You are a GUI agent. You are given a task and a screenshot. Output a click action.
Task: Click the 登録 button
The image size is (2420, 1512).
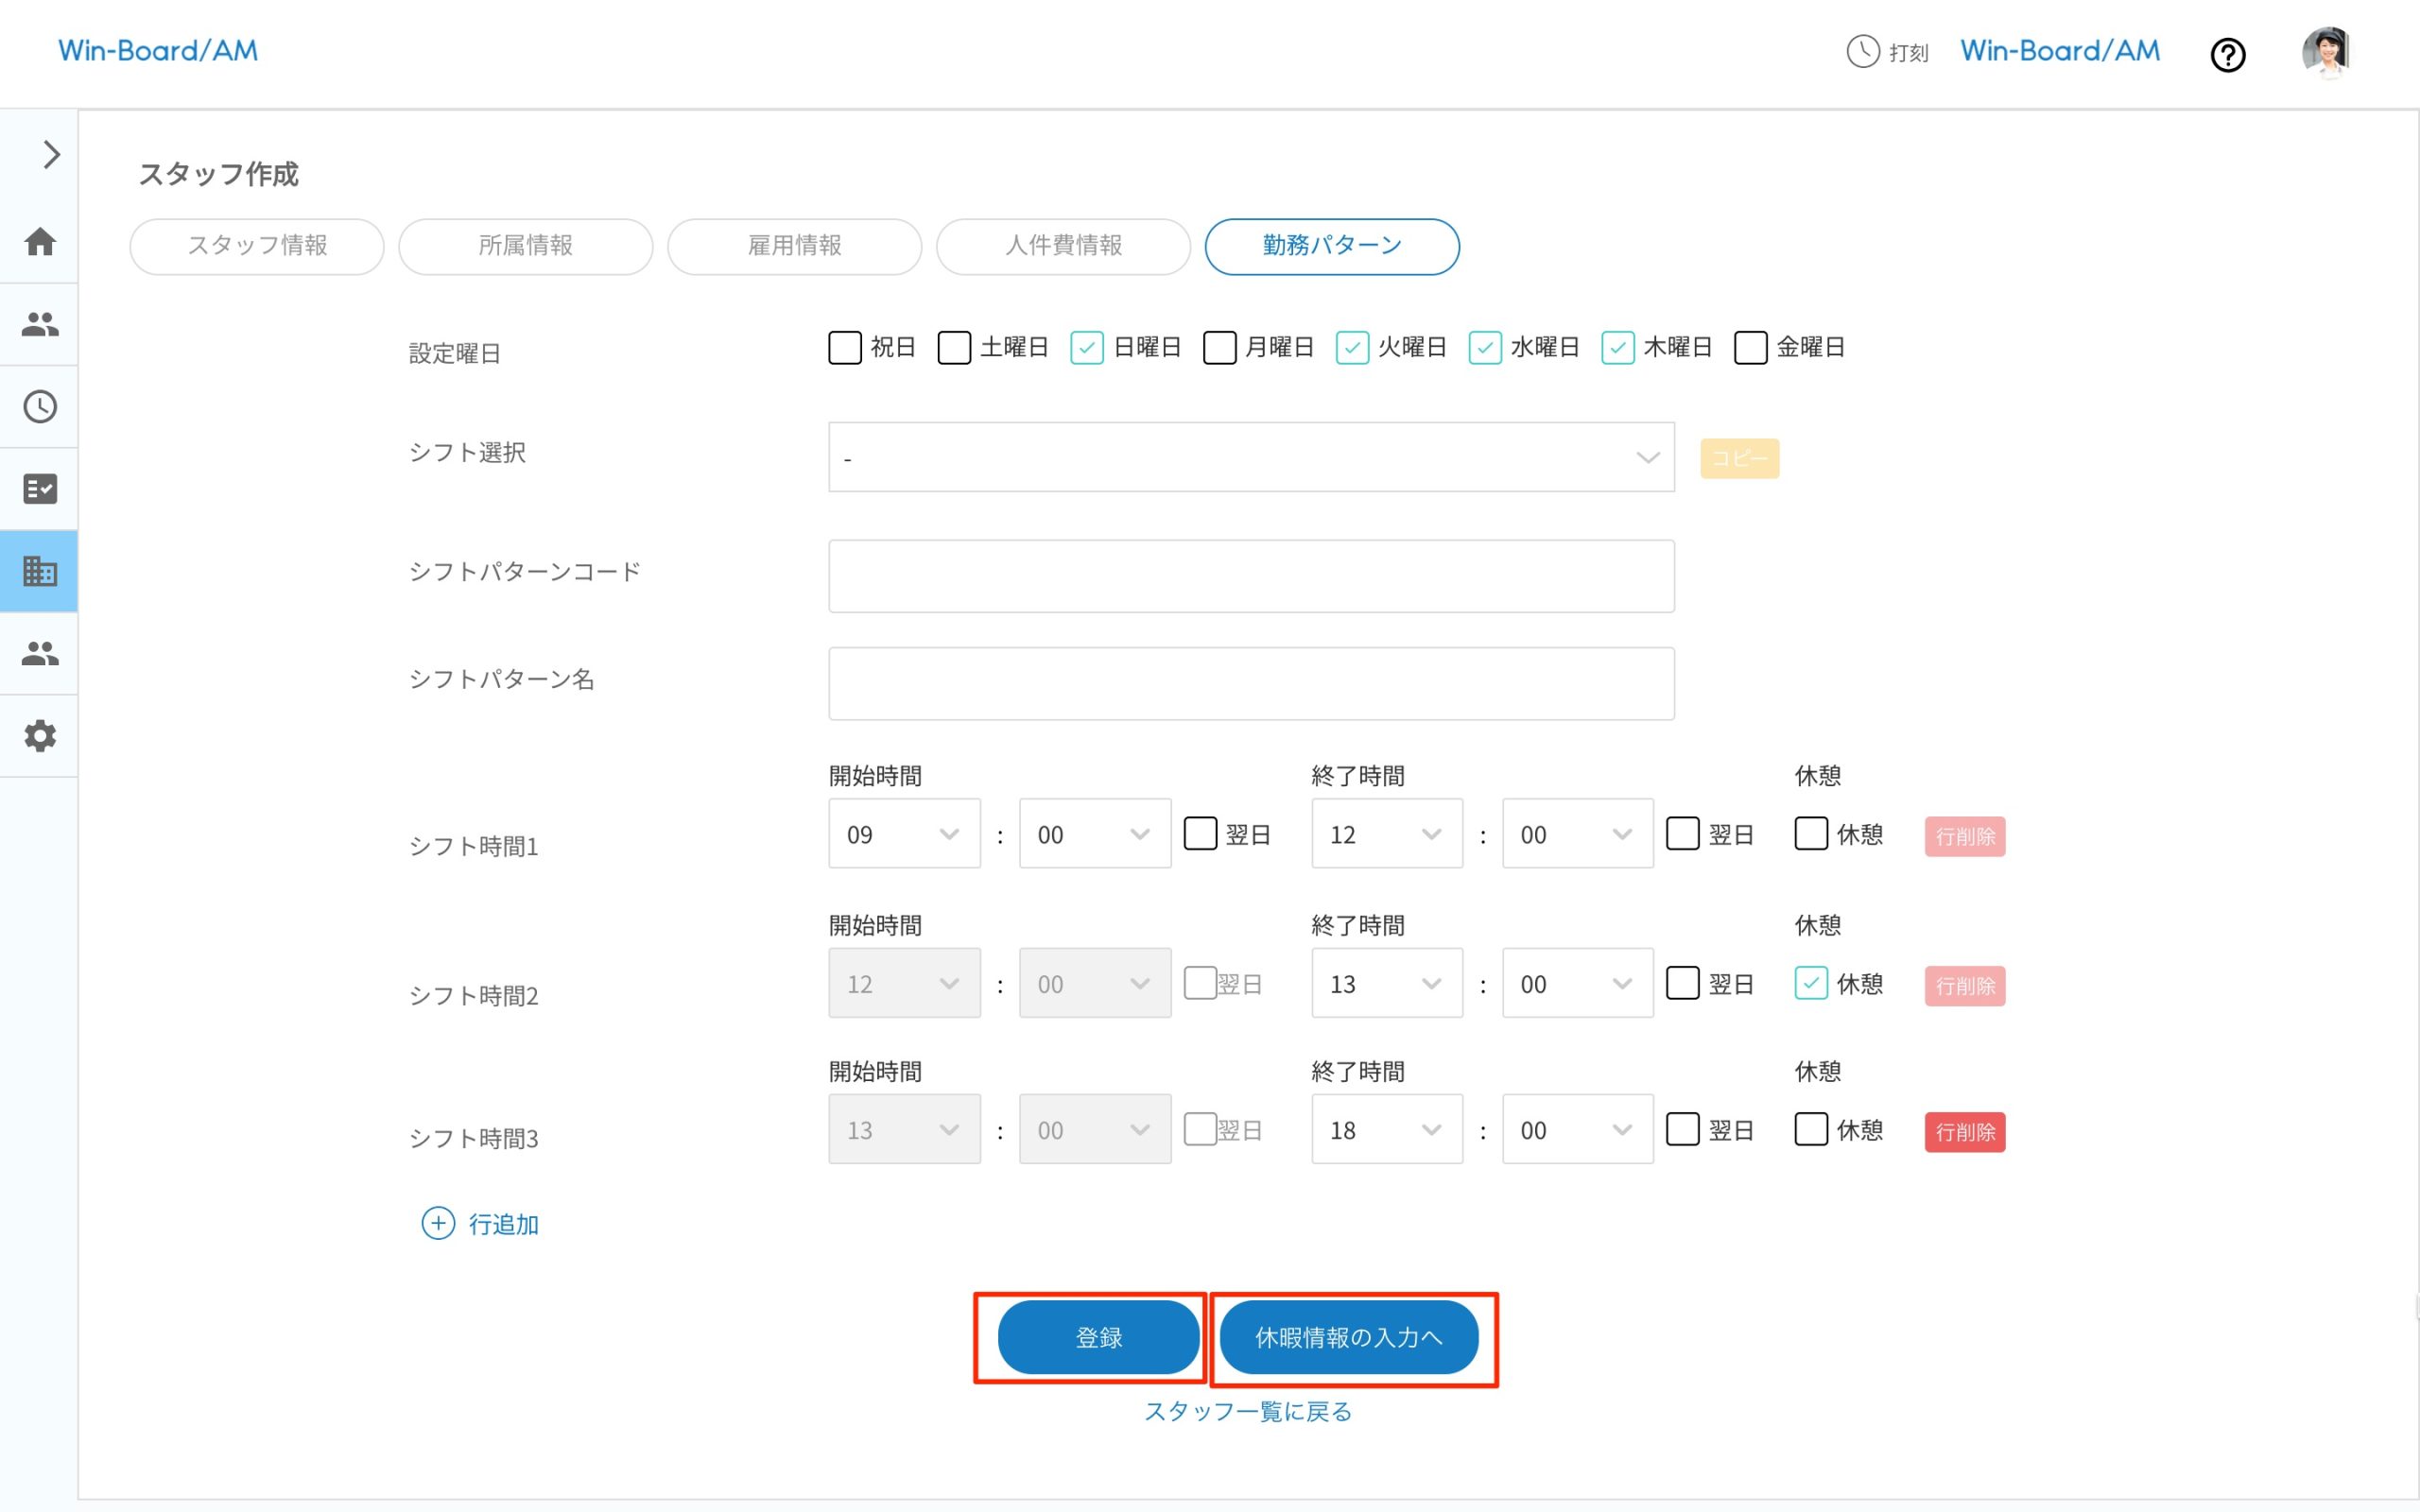click(x=1098, y=1338)
